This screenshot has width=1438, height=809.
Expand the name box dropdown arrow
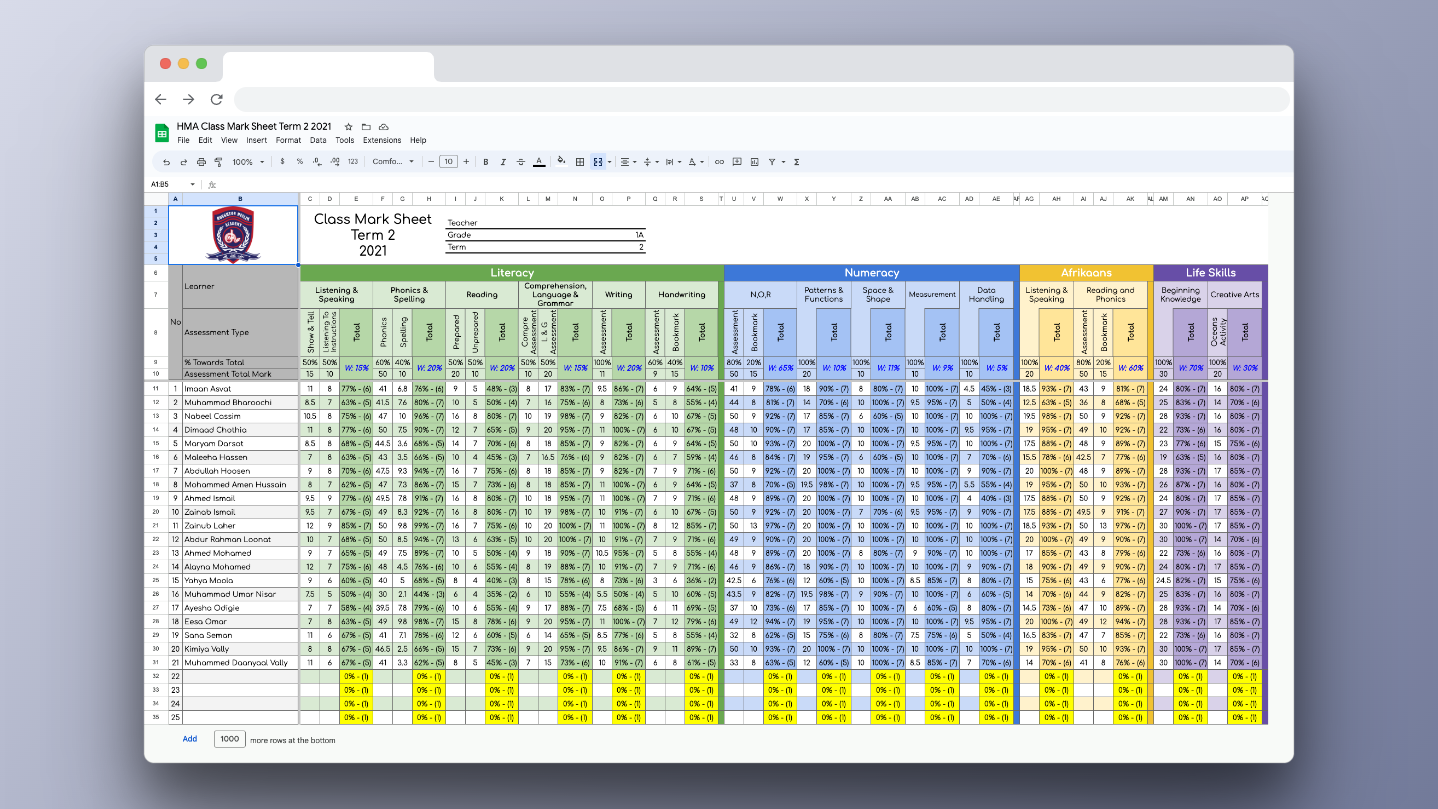(x=191, y=184)
